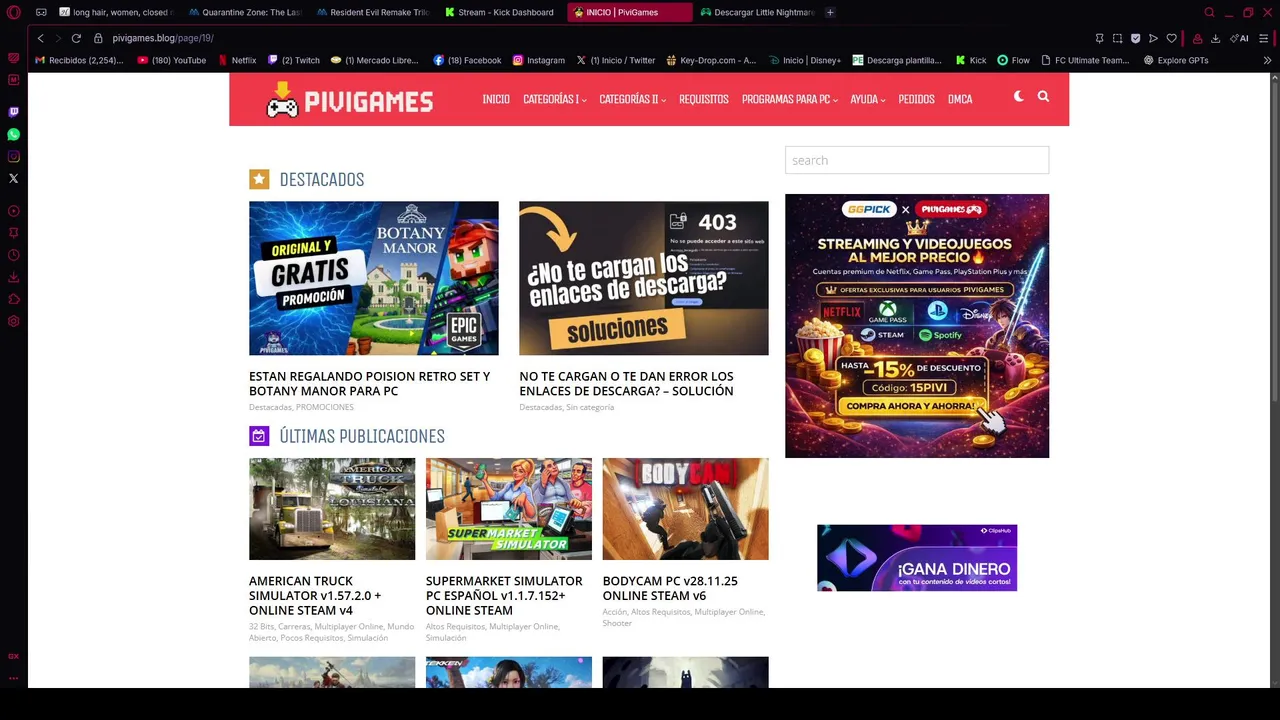
Task: Expand the Categorías I dropdown menu
Action: (554, 99)
